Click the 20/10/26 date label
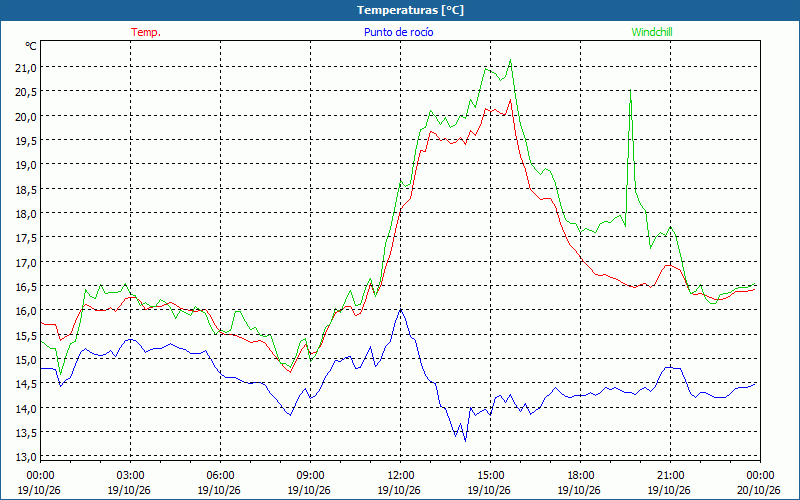Image resolution: width=800 pixels, height=500 pixels. (760, 490)
